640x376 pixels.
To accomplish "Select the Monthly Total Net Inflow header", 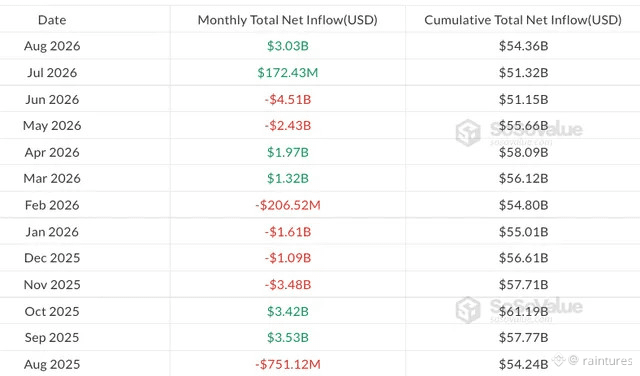I will (287, 20).
